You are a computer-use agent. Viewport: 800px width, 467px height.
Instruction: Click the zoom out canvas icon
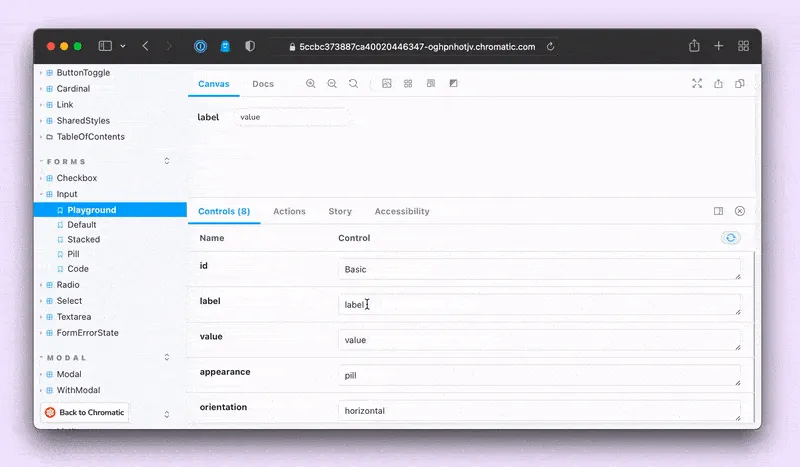332,84
